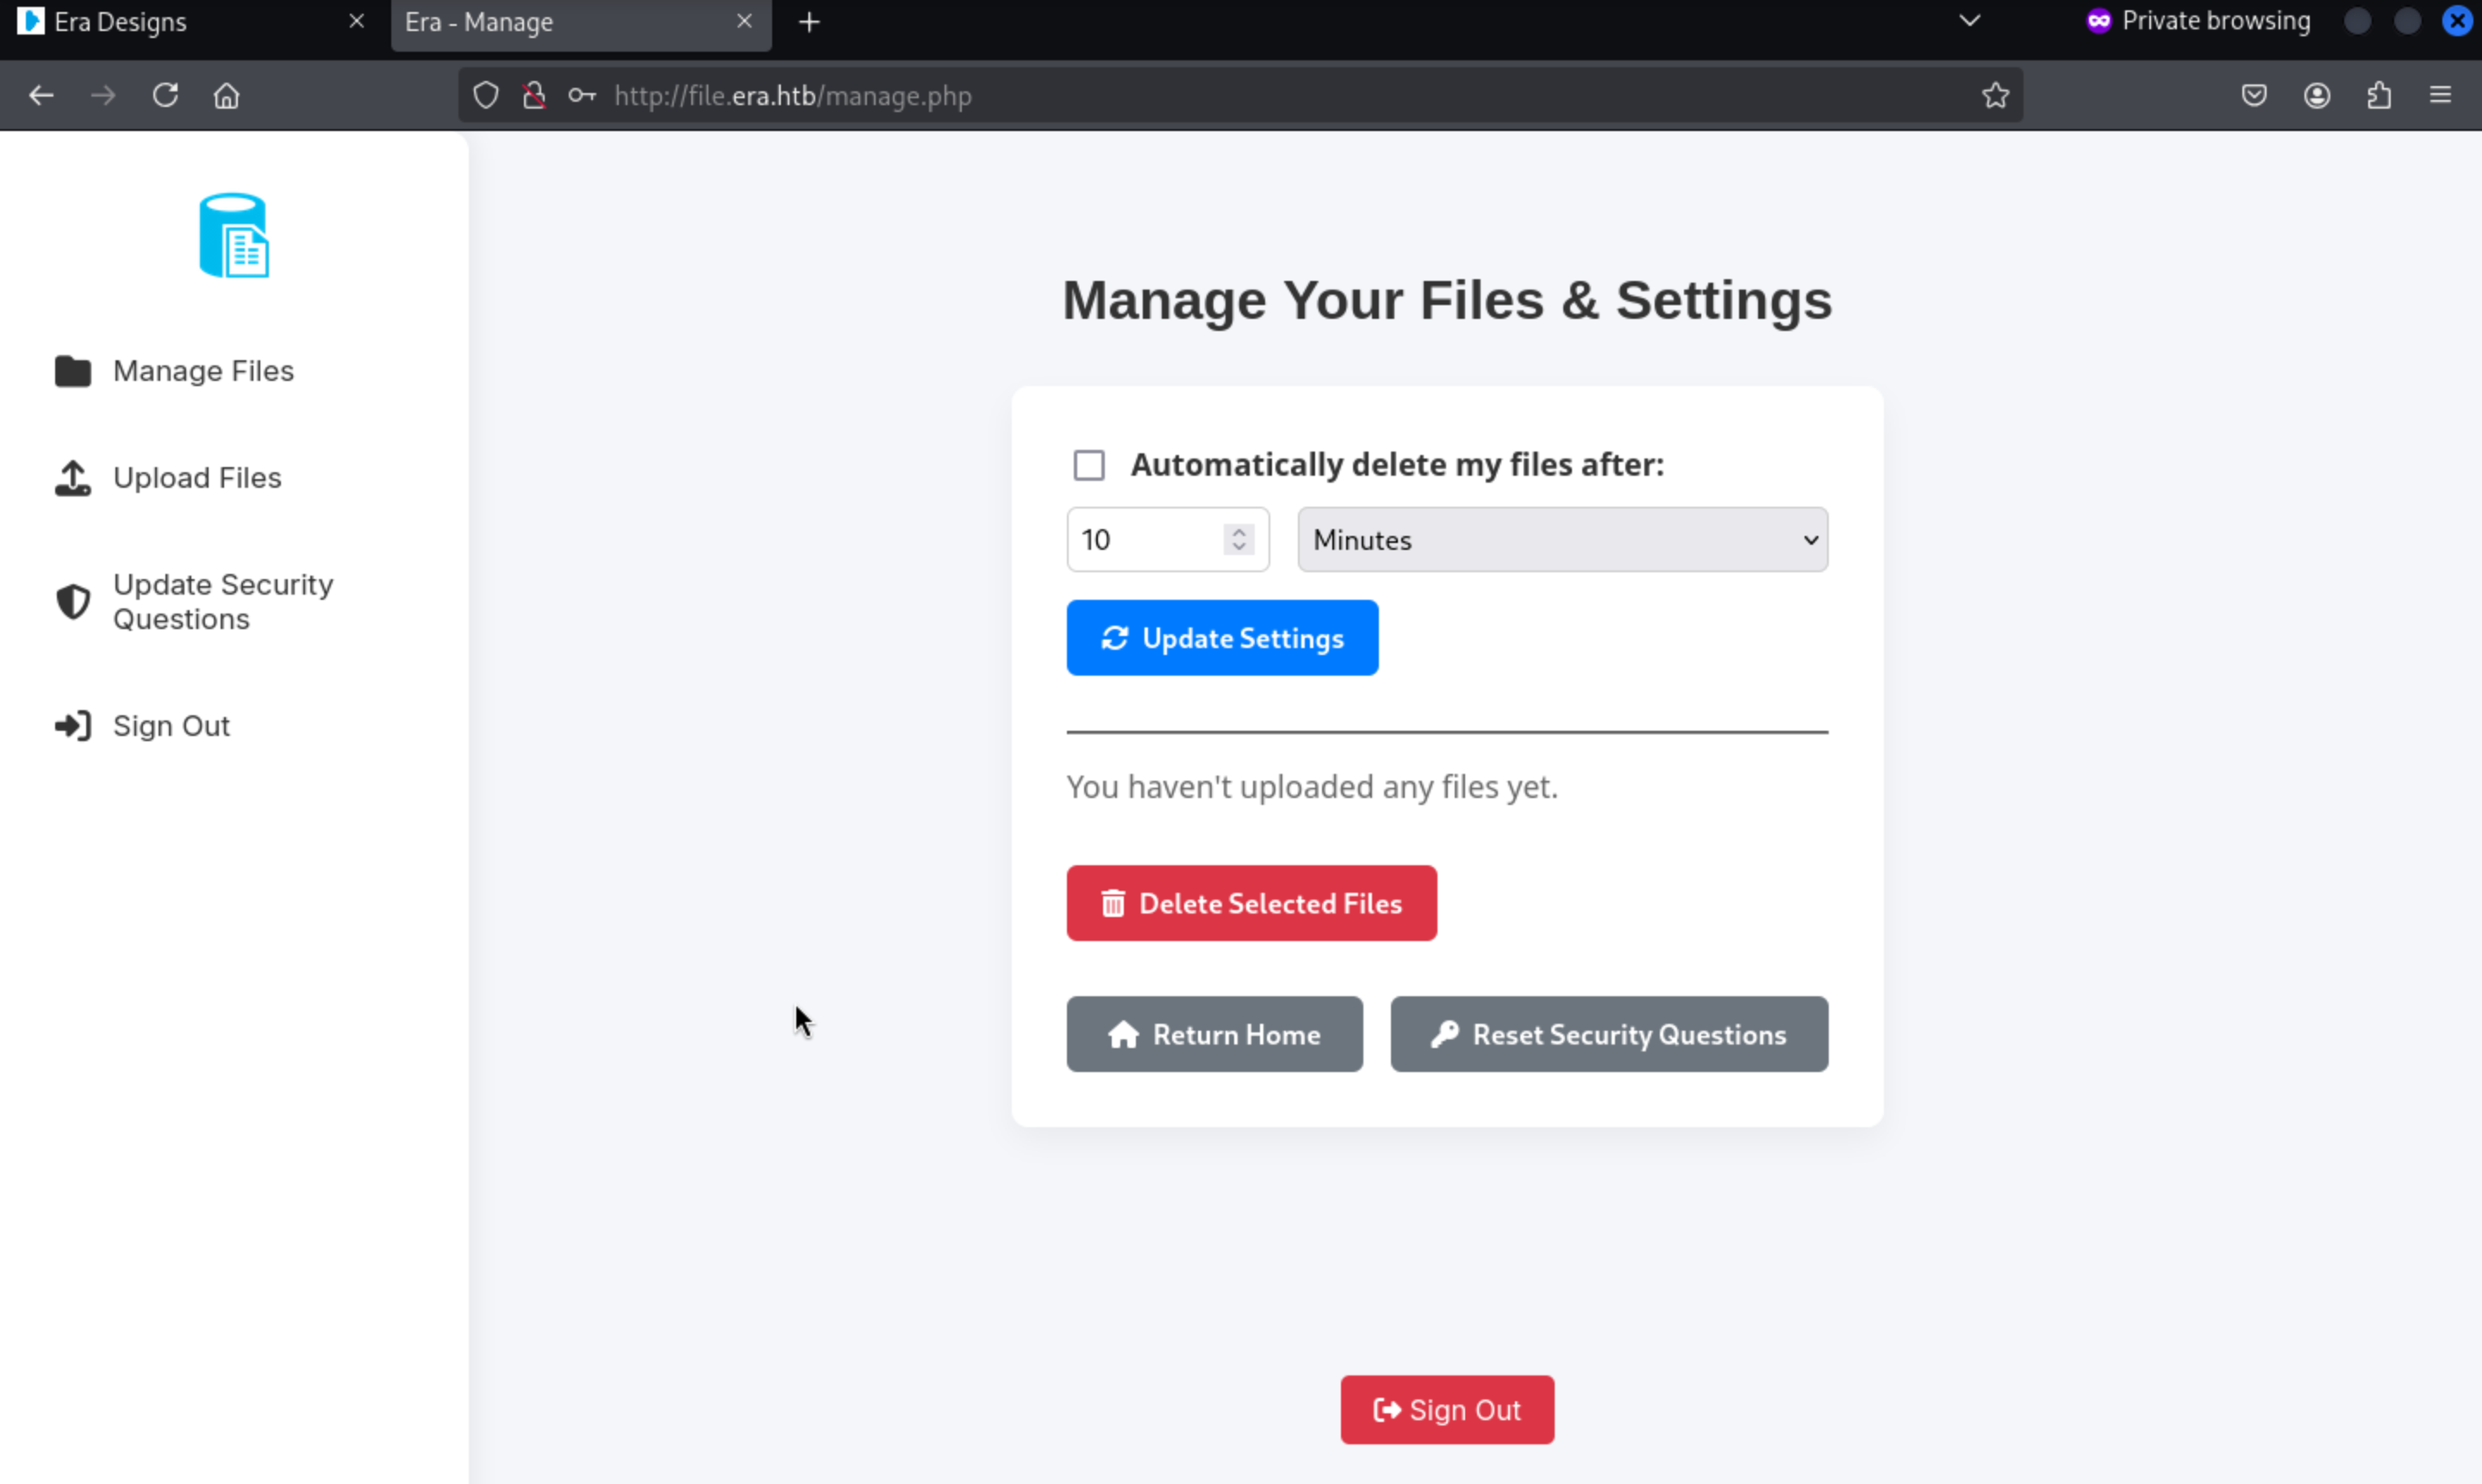Image resolution: width=2482 pixels, height=1484 pixels.
Task: Increment the delete-after number stepper
Action: click(1239, 532)
